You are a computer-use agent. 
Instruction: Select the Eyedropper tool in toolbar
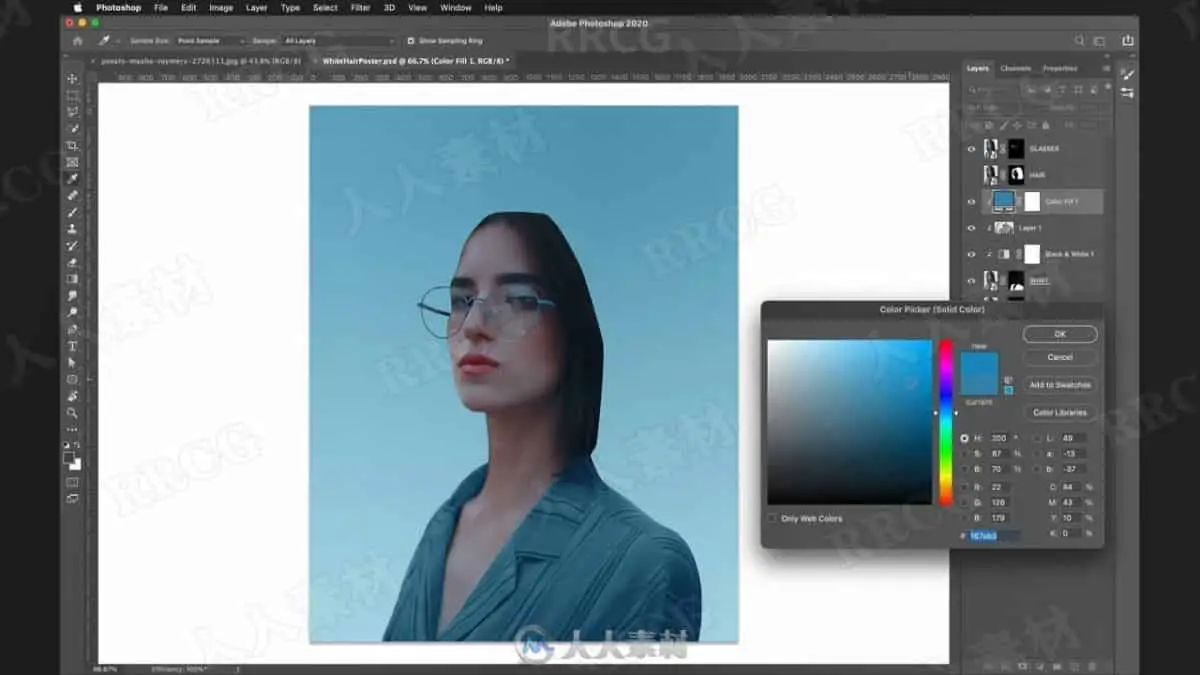pyautogui.click(x=72, y=179)
